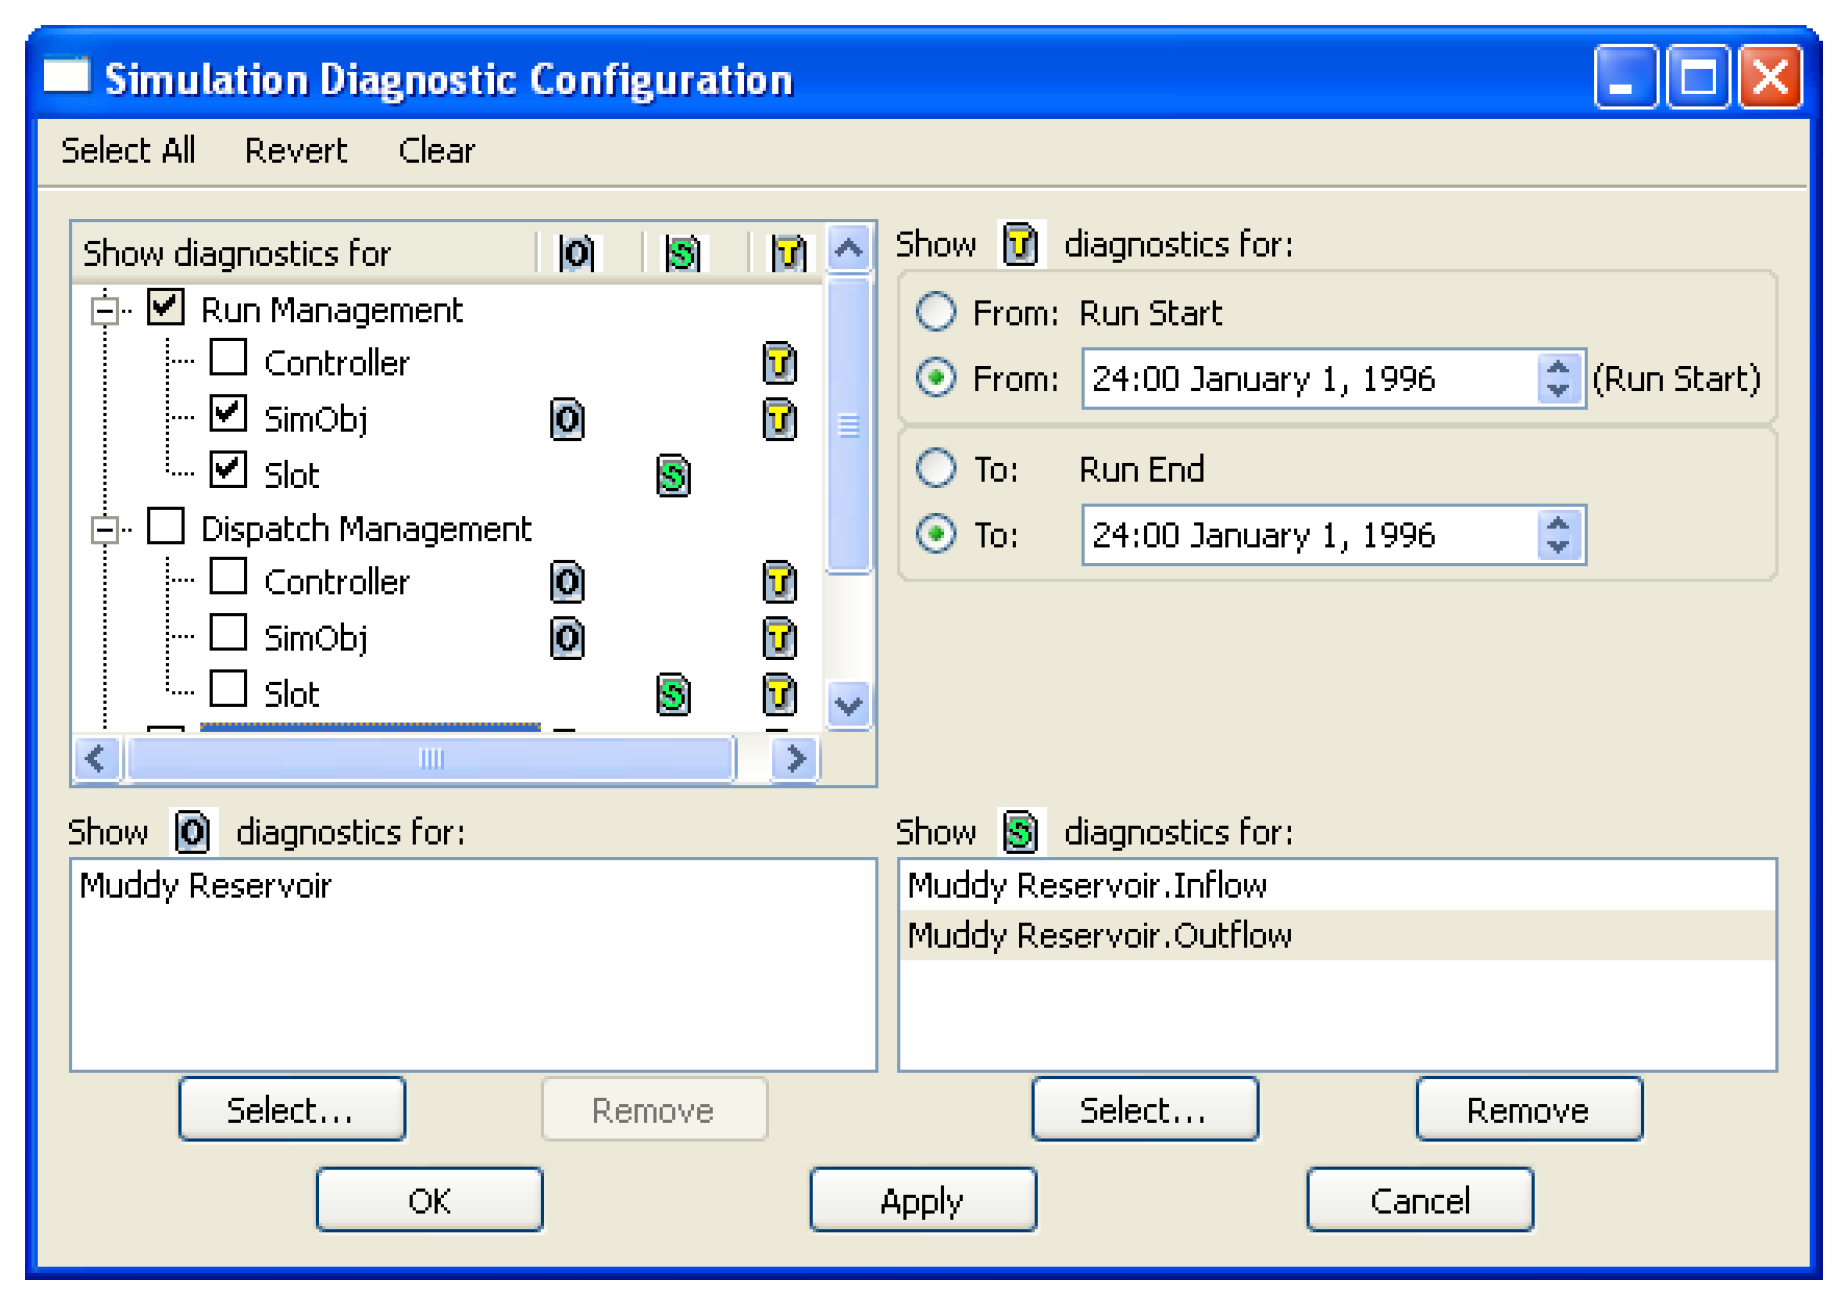Uncheck the Run Management checkbox
The height and width of the screenshot is (1304, 1846).
166,307
